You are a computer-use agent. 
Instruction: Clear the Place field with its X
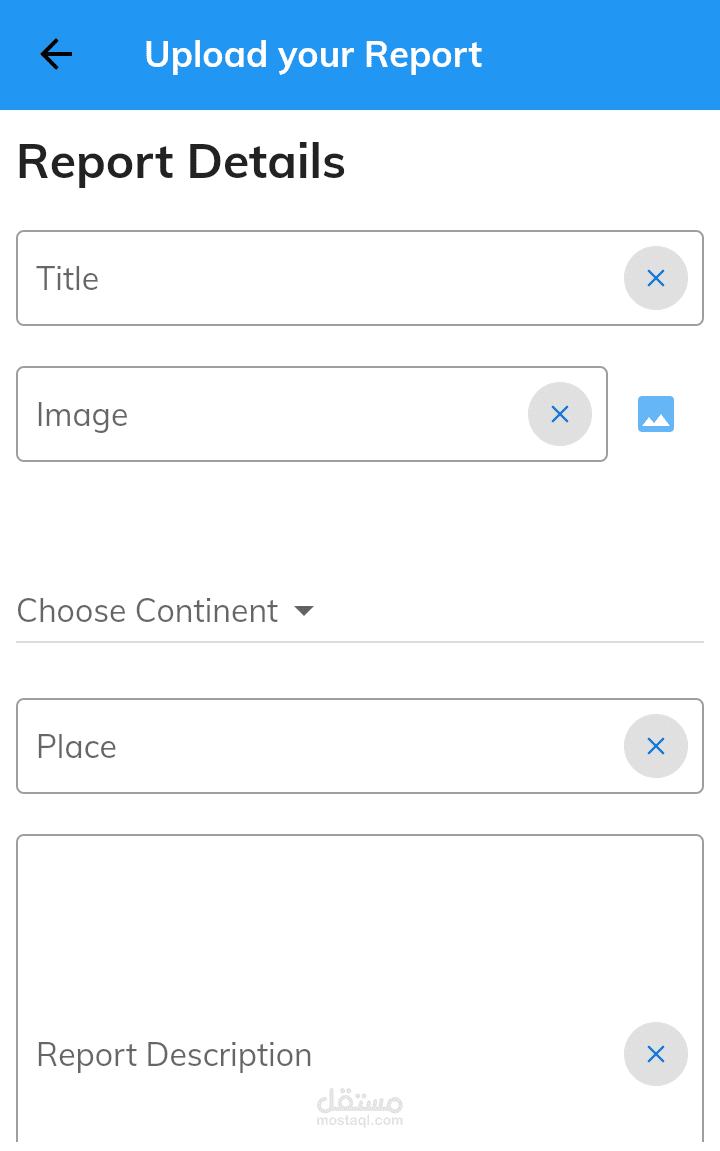click(656, 746)
